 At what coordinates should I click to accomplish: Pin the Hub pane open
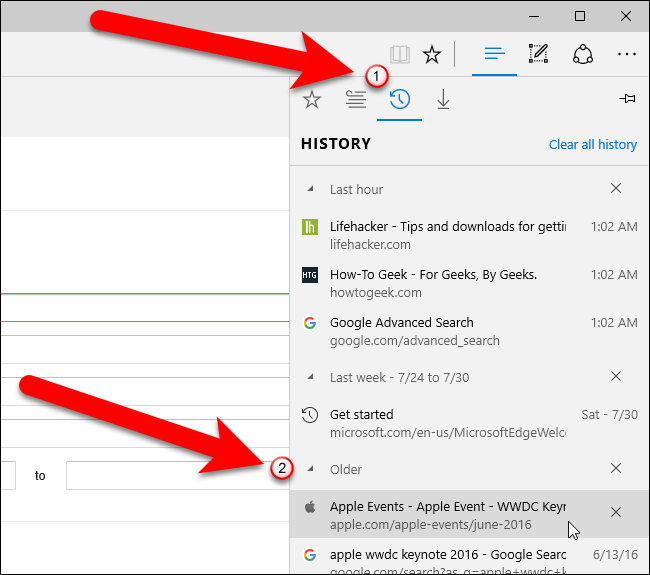point(627,99)
